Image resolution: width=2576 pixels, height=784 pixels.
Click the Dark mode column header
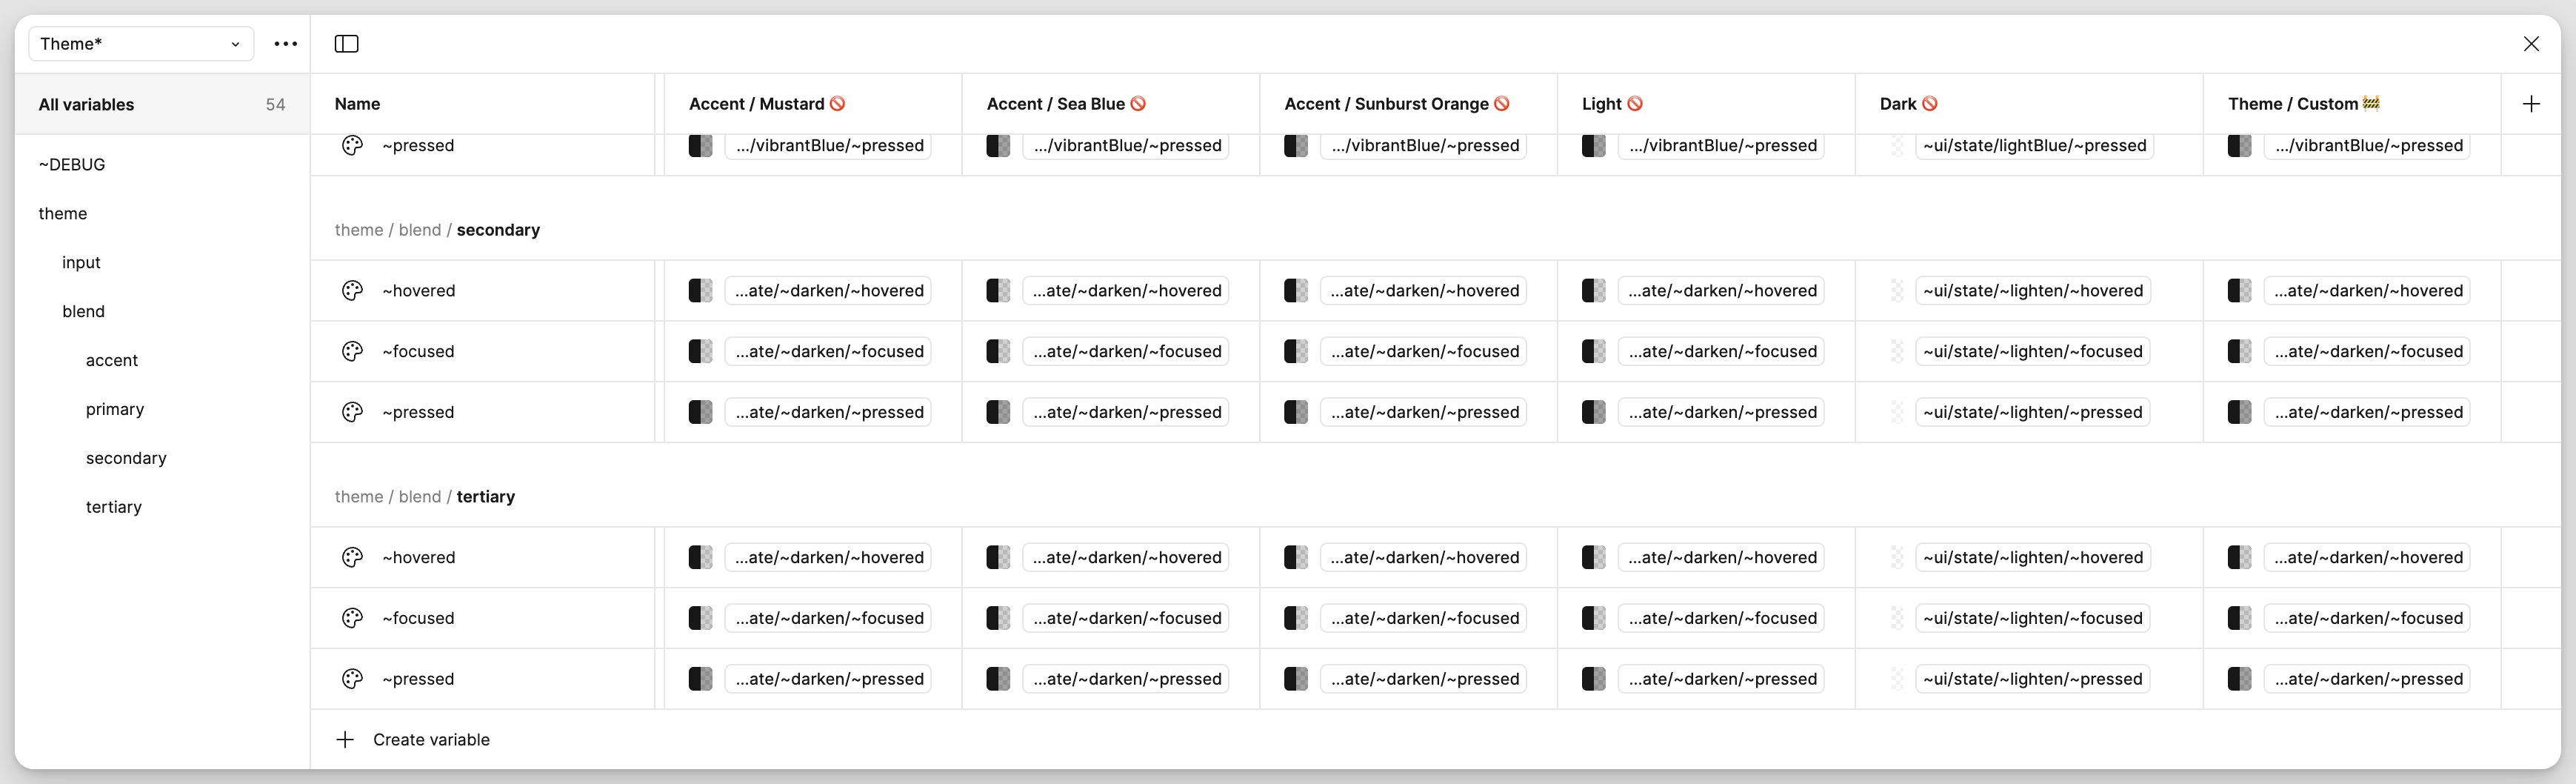click(x=2028, y=104)
